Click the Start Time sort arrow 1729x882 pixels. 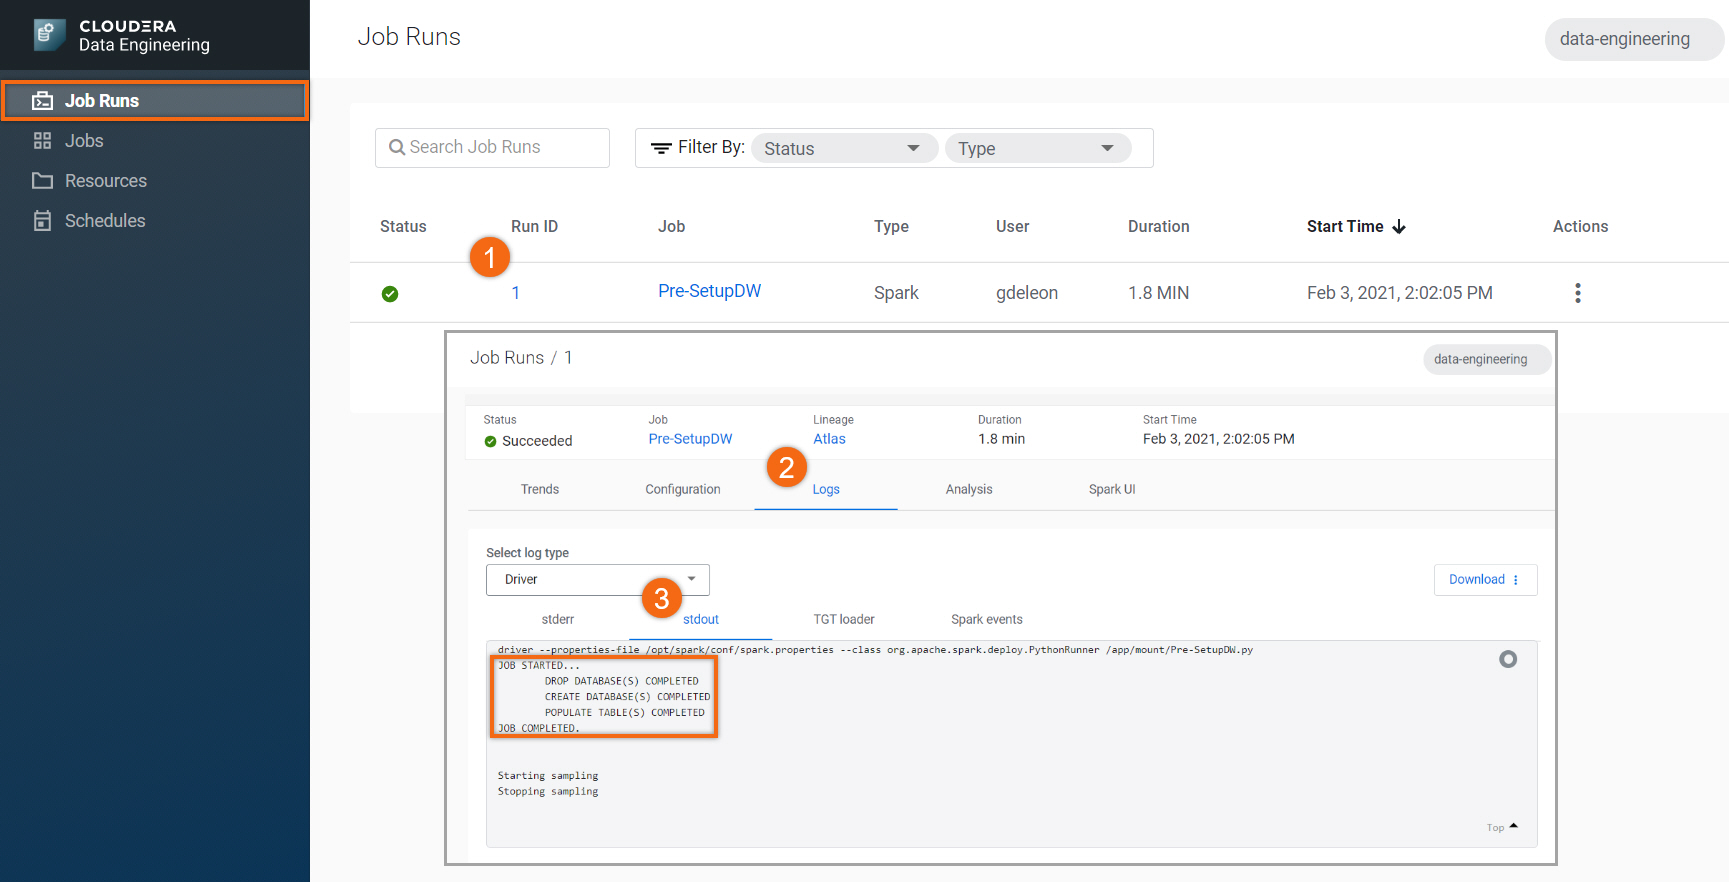[x=1399, y=227]
